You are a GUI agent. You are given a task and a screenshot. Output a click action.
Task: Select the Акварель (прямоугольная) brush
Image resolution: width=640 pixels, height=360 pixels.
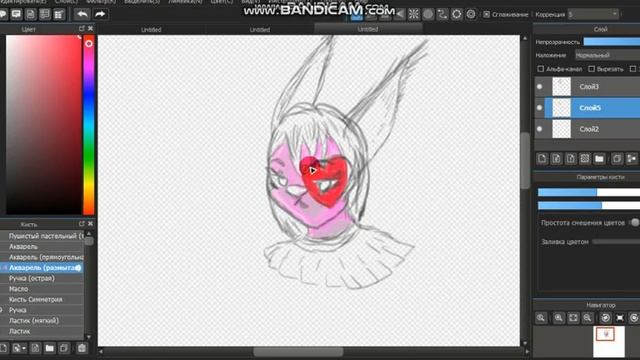[x=42, y=257]
